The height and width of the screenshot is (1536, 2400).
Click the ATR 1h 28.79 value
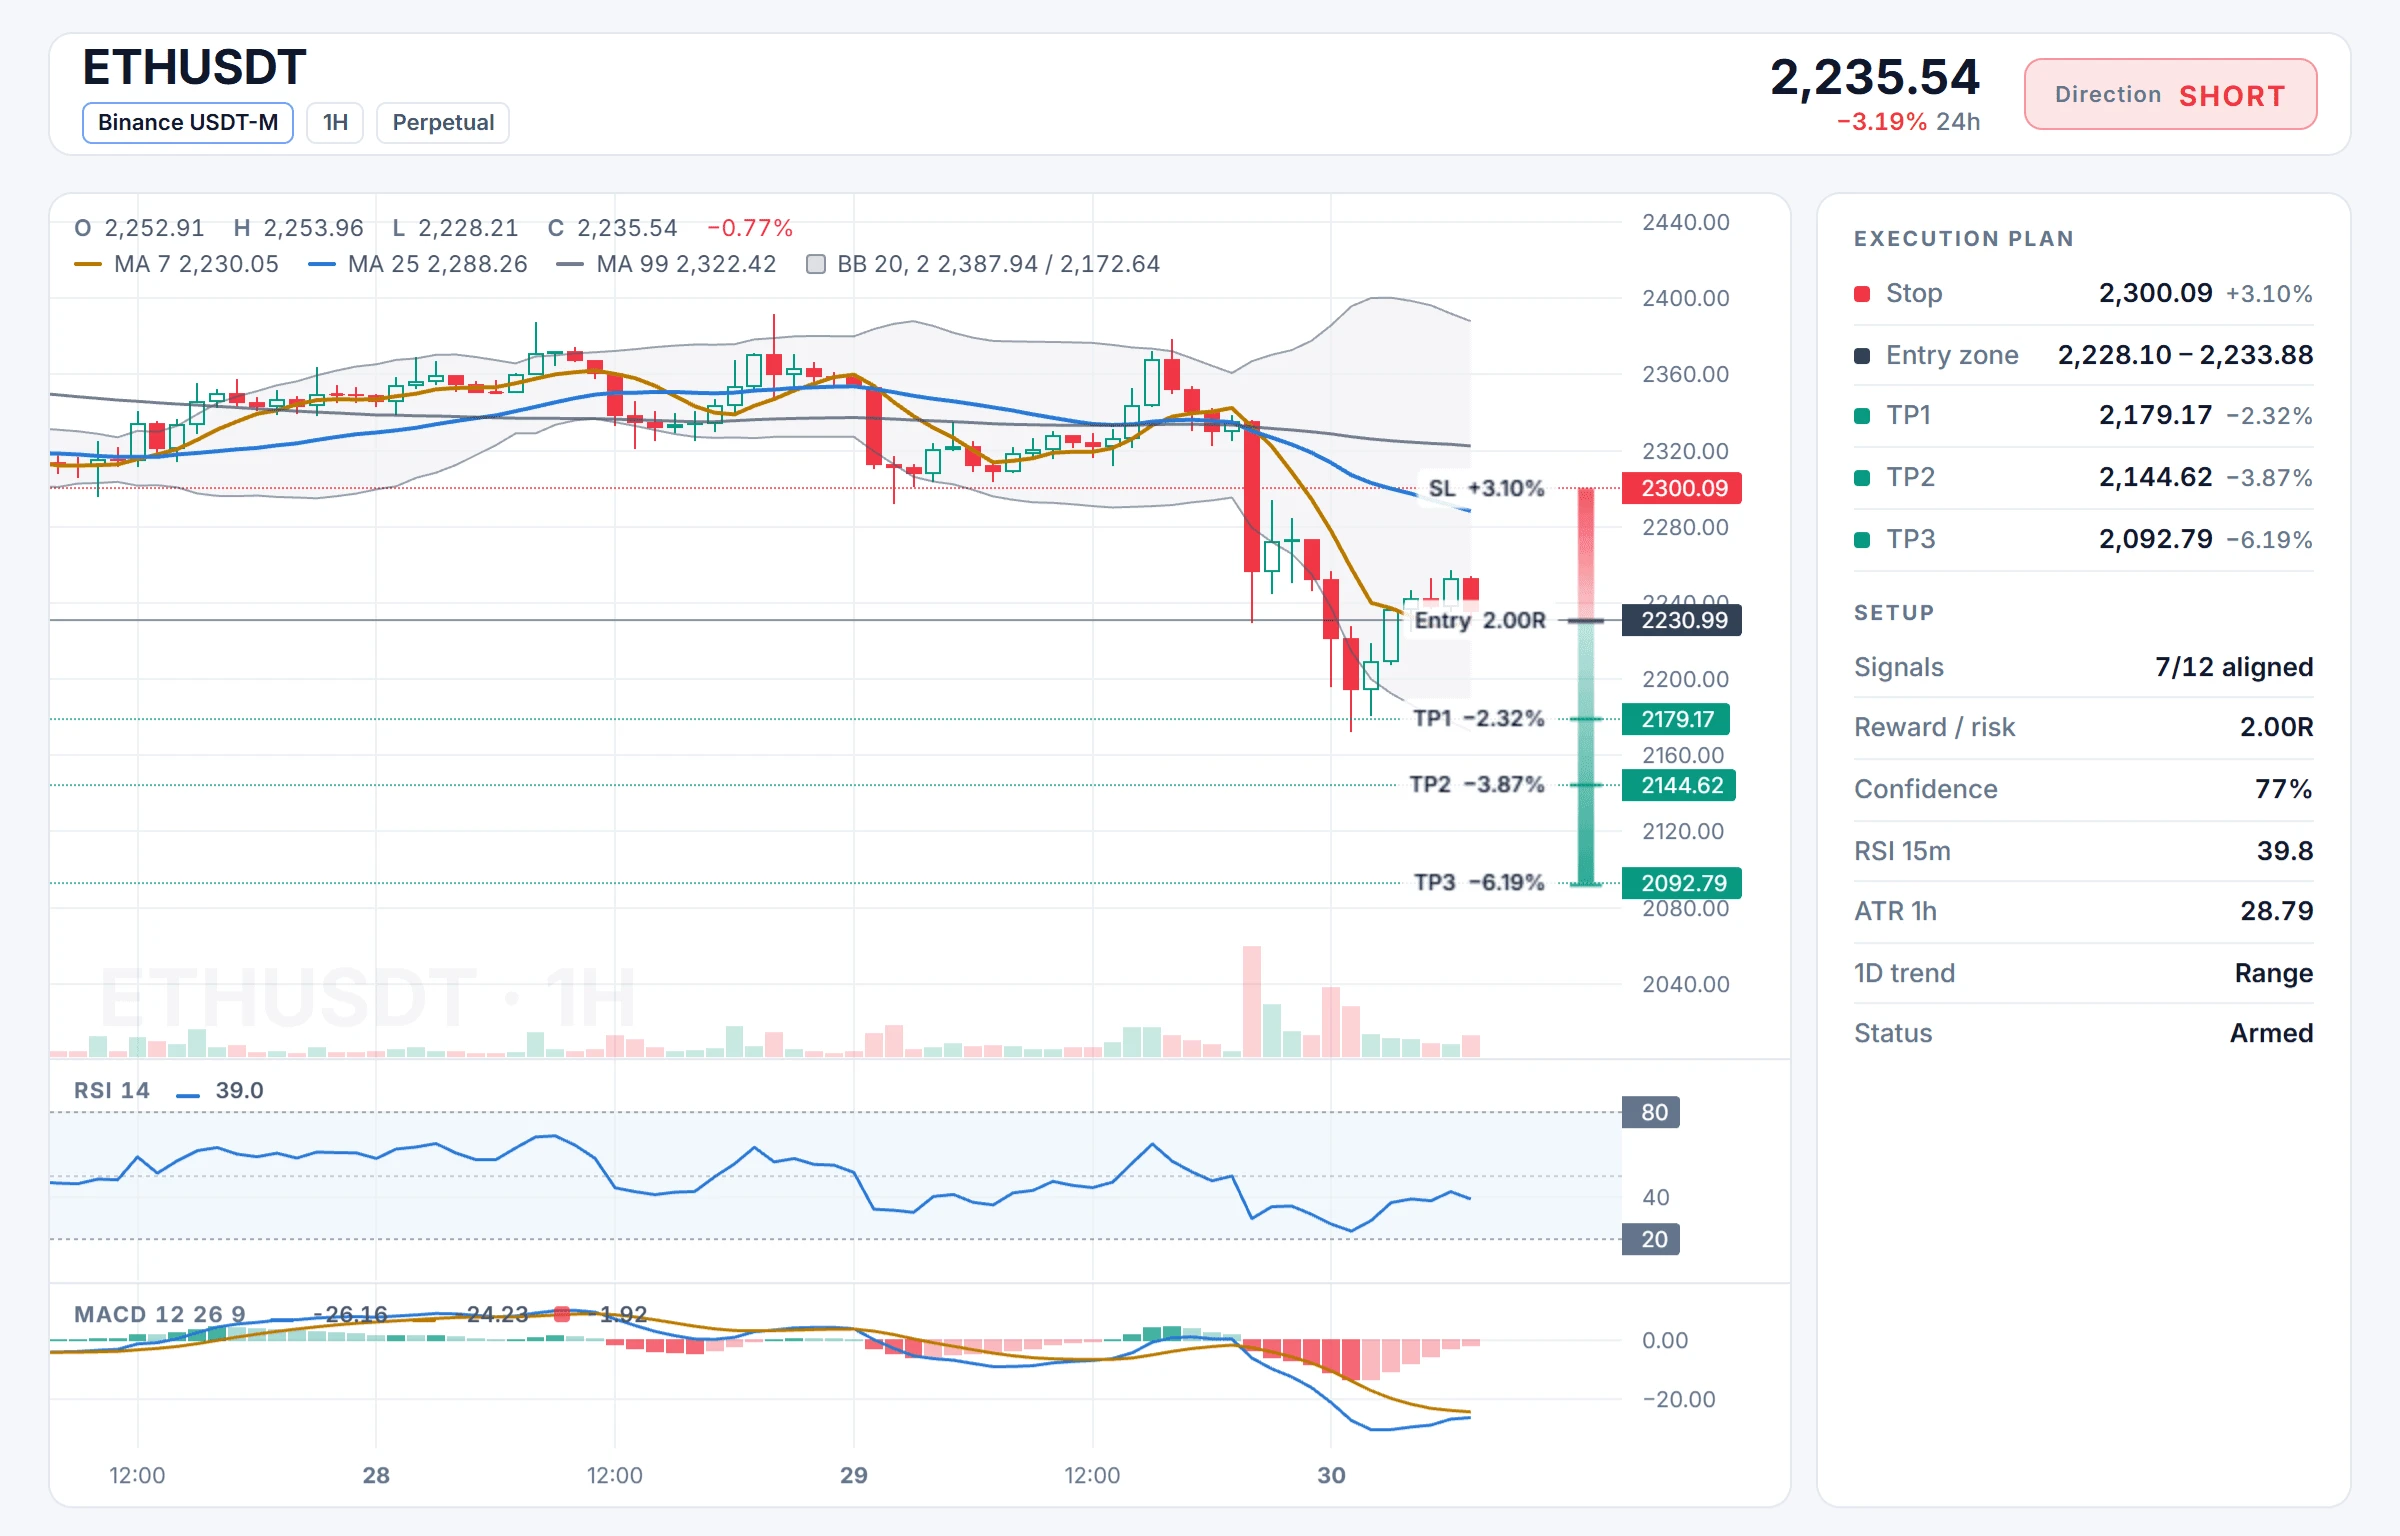click(x=2277, y=911)
